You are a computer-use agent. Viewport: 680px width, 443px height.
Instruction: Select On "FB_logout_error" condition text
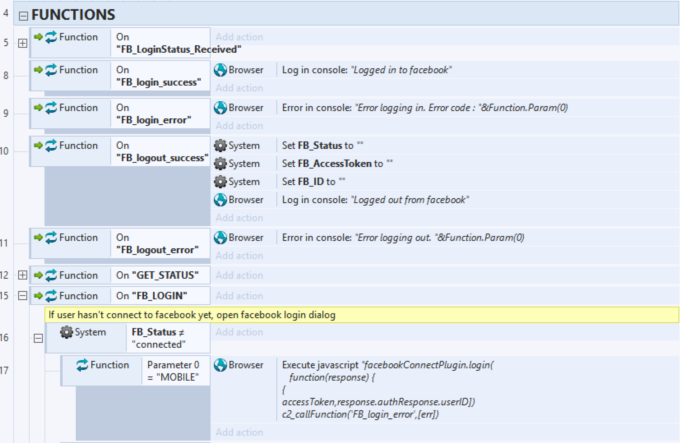(x=157, y=244)
